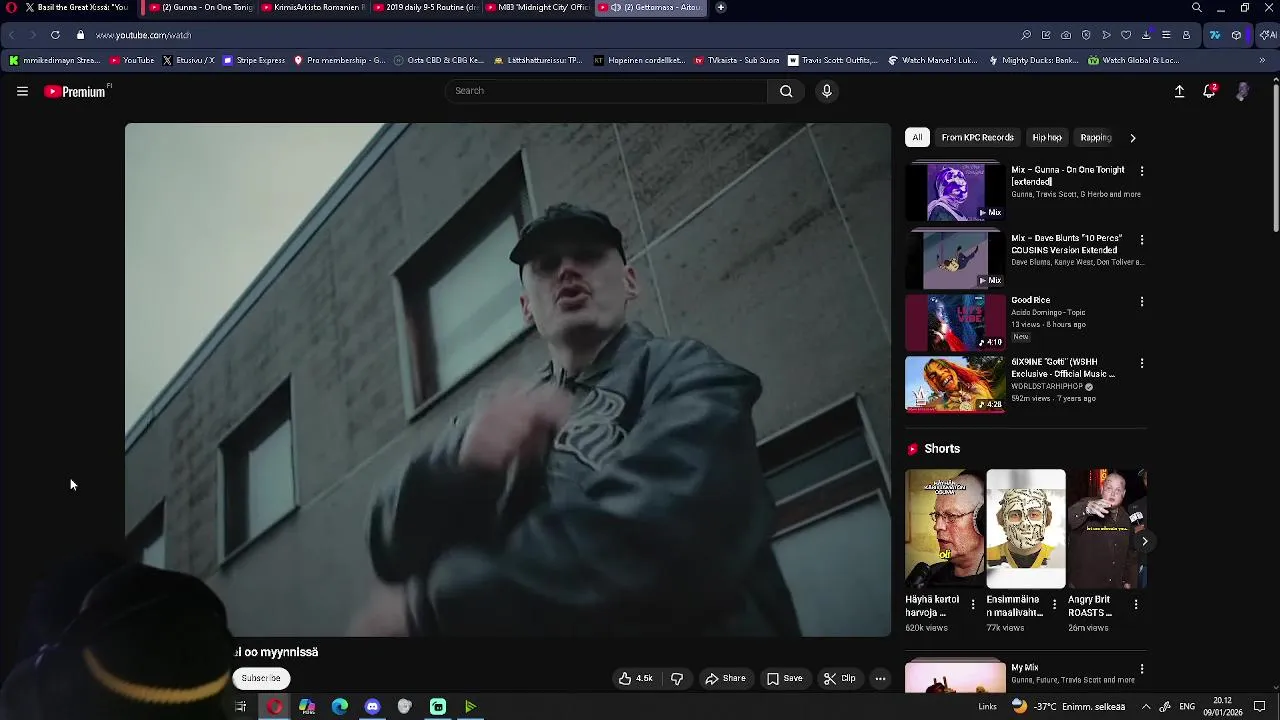1280x720 pixels.
Task: Save the video to a playlist
Action: 784,678
